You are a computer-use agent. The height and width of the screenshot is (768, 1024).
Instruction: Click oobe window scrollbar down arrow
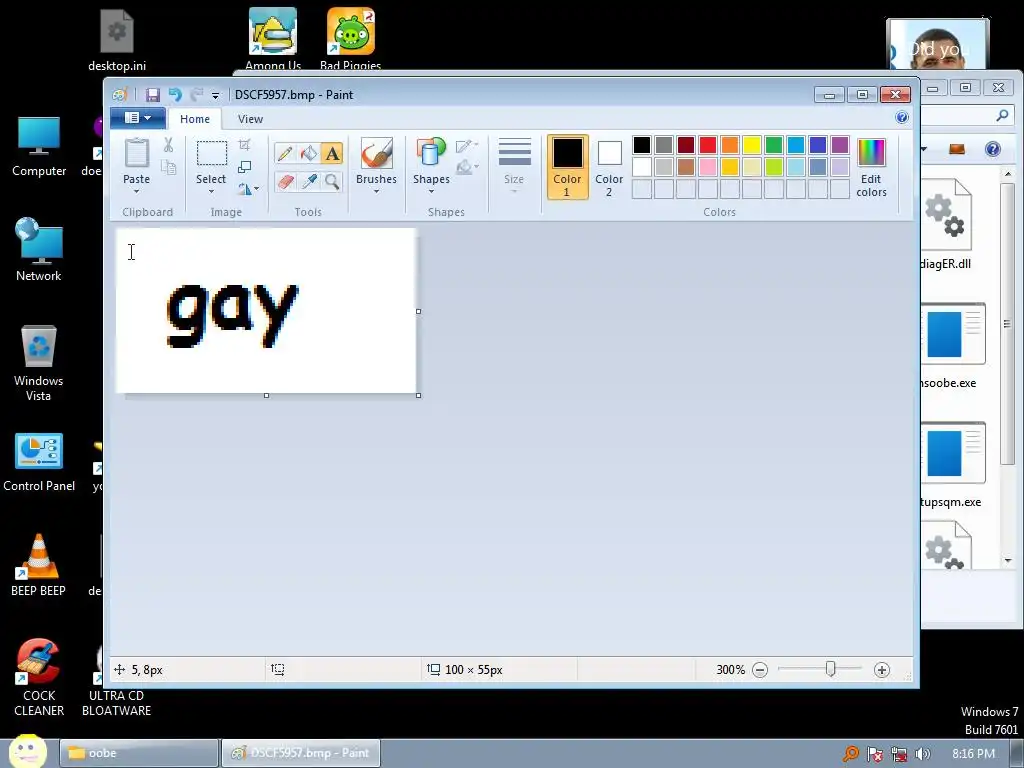(x=1008, y=560)
